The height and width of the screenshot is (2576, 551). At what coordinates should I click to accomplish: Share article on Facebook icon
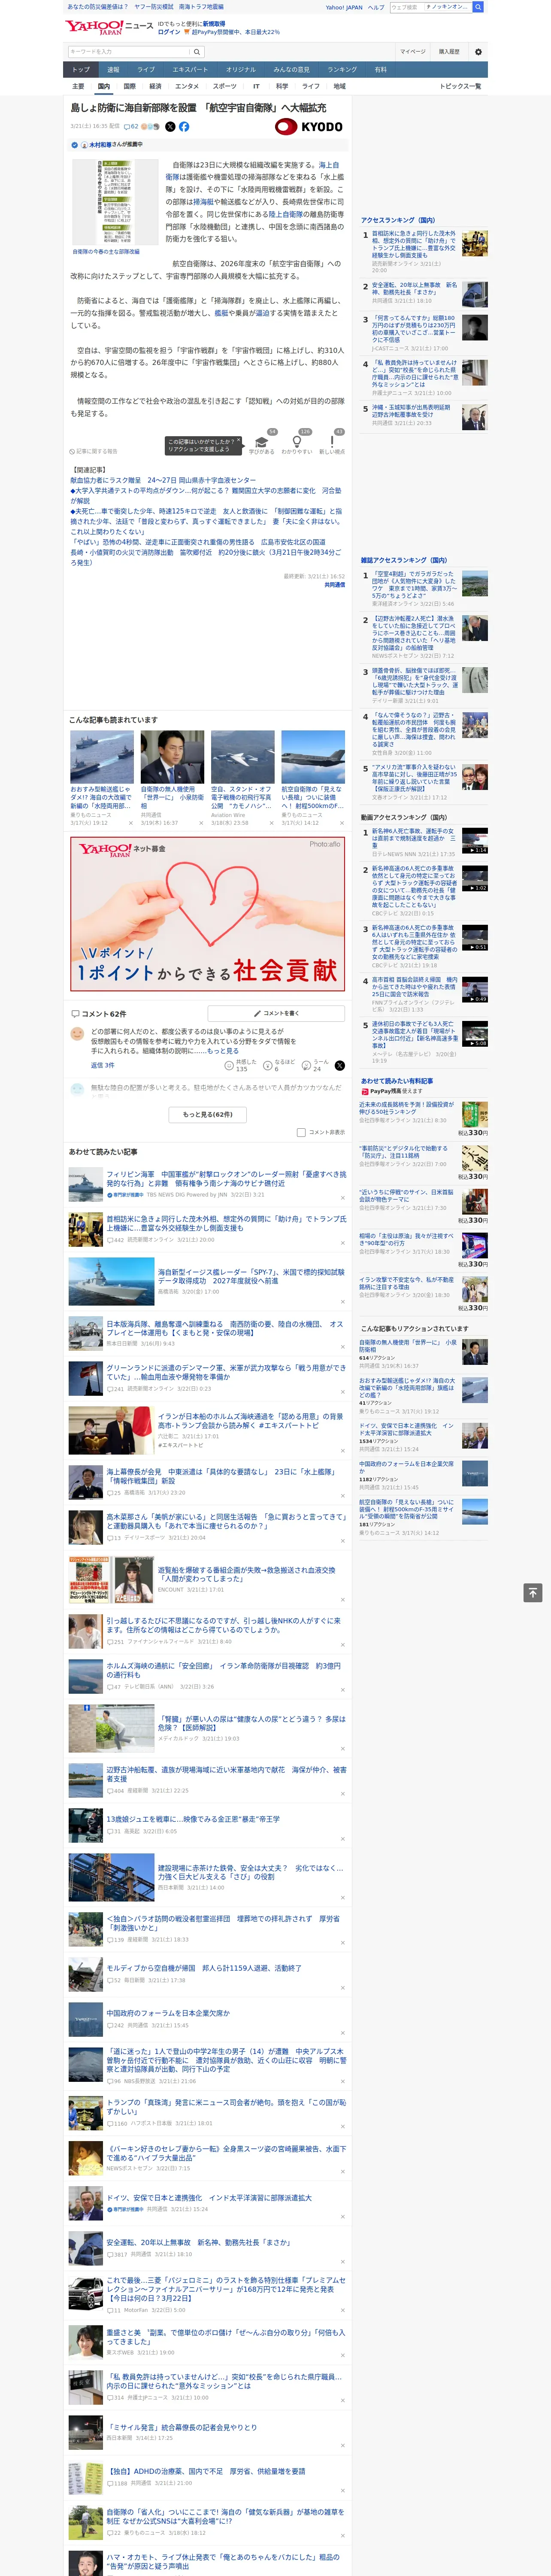coord(184,127)
